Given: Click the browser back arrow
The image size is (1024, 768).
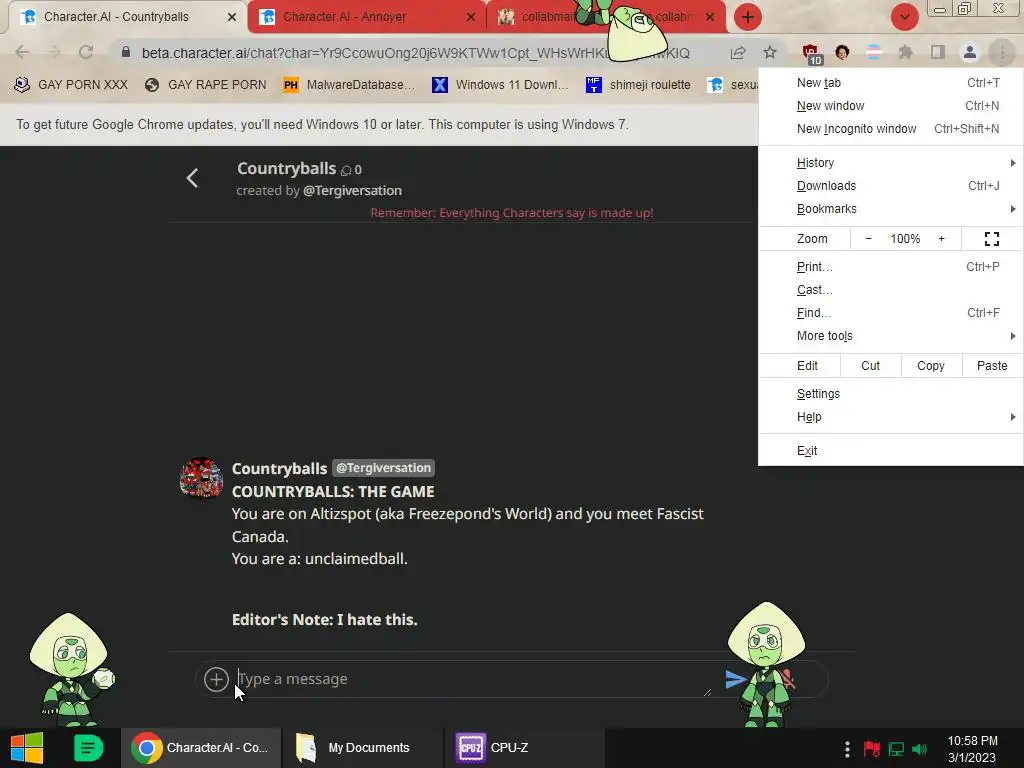Looking at the screenshot, I should 22,52.
